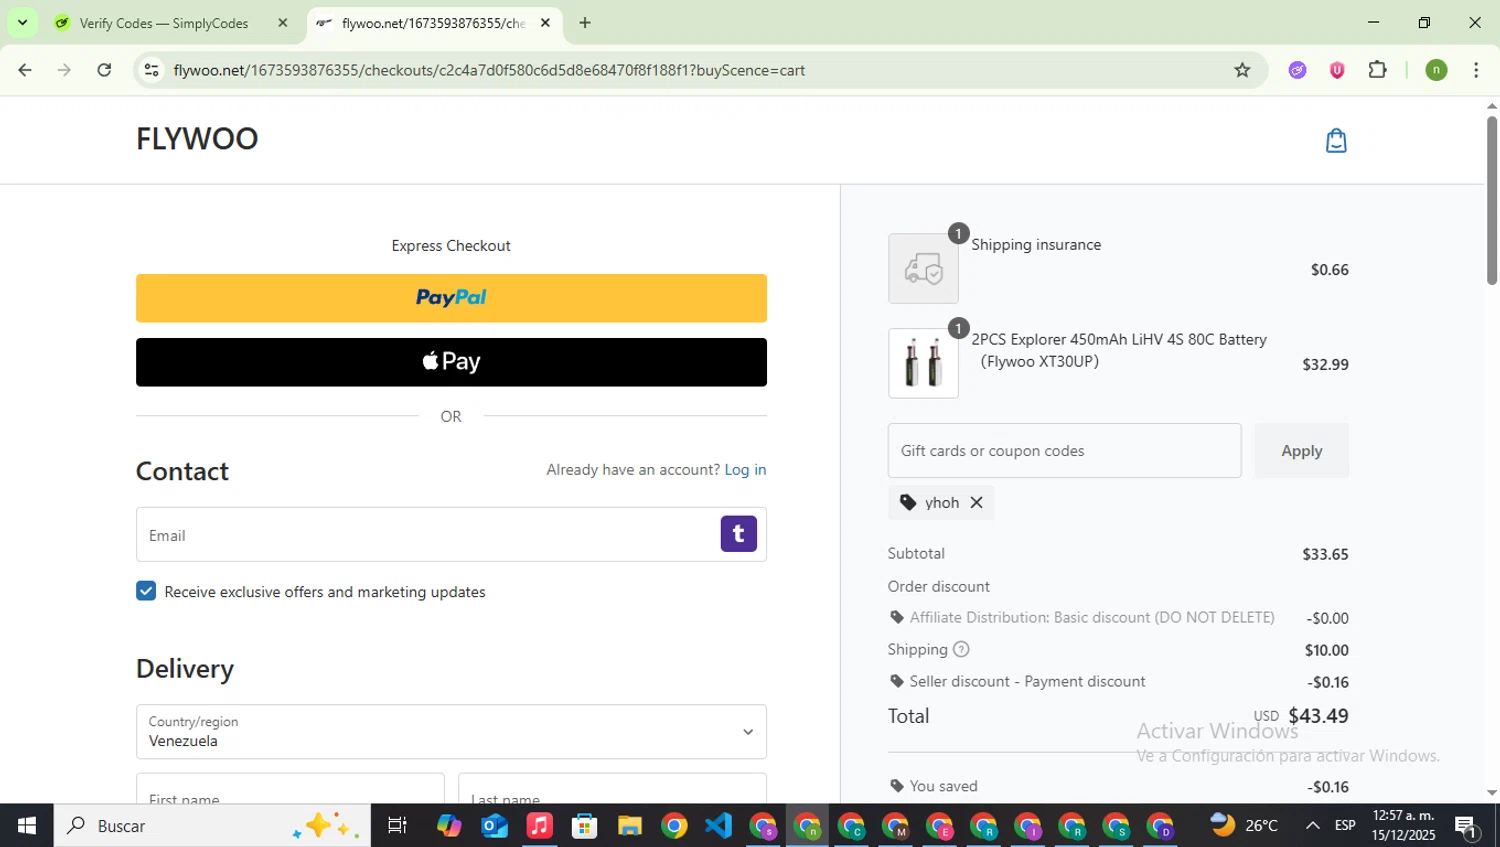This screenshot has width=1500, height=847.
Task: Open Outlook from the taskbar
Action: (494, 826)
